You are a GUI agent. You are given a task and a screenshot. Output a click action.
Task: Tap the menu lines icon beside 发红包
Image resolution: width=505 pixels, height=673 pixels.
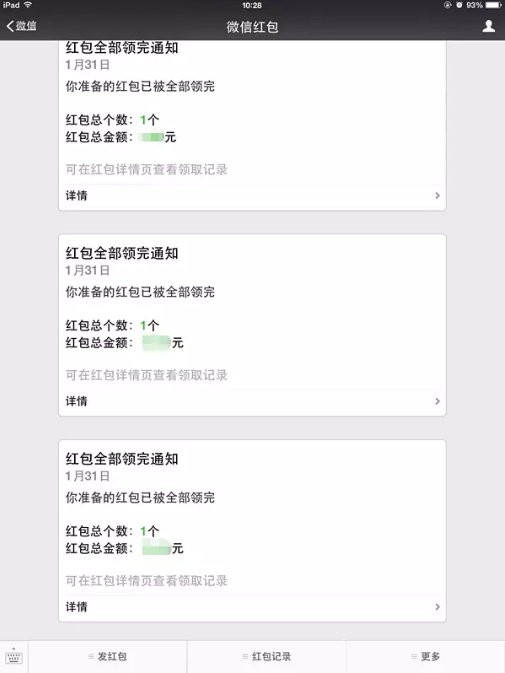click(x=91, y=657)
